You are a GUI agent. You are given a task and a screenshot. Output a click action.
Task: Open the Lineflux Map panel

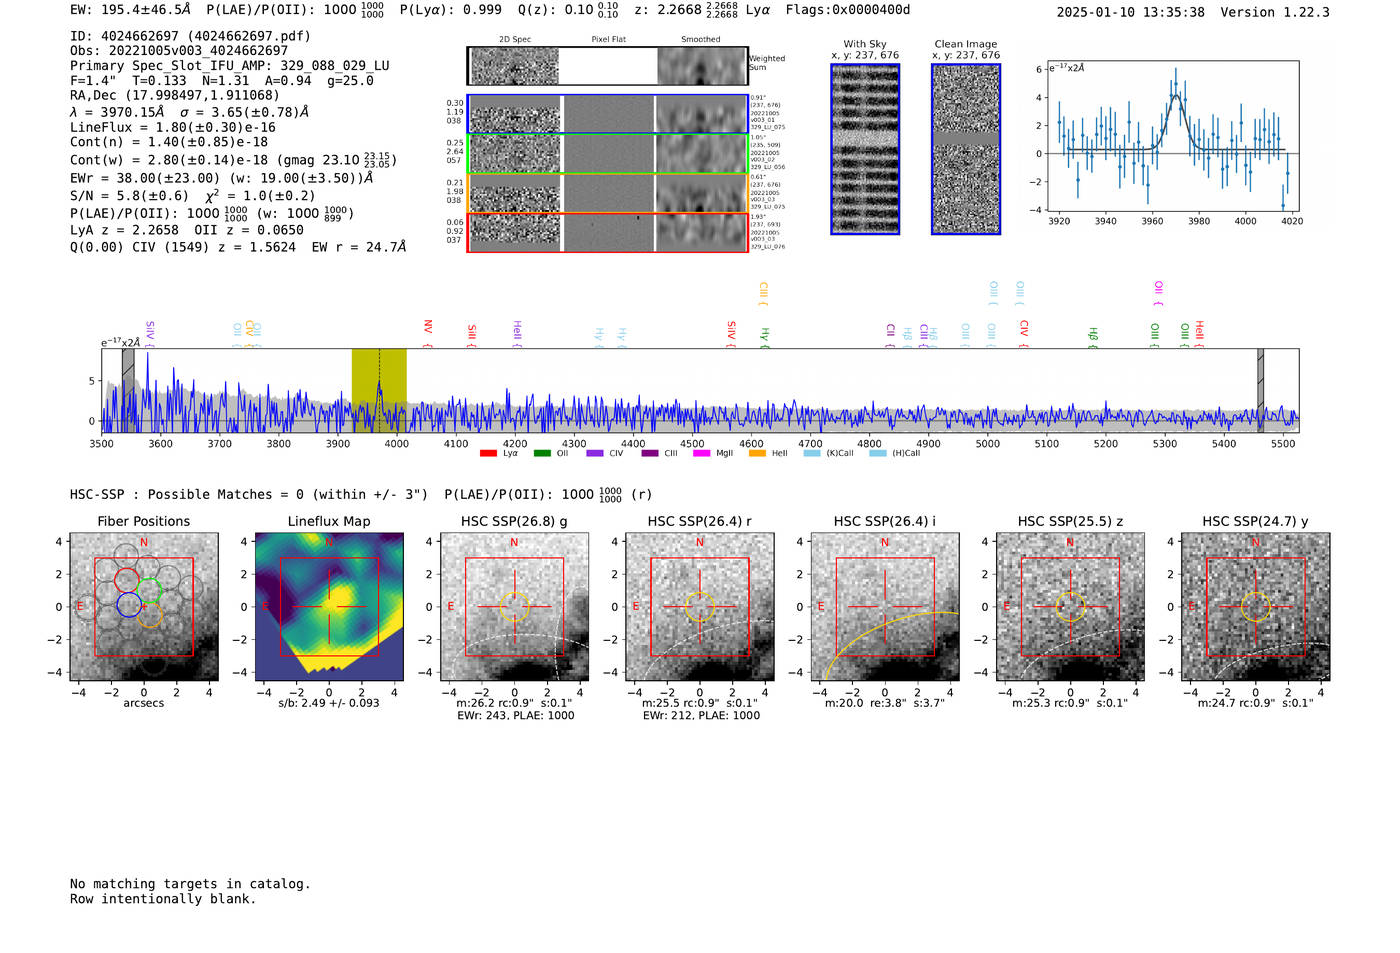[x=329, y=606]
